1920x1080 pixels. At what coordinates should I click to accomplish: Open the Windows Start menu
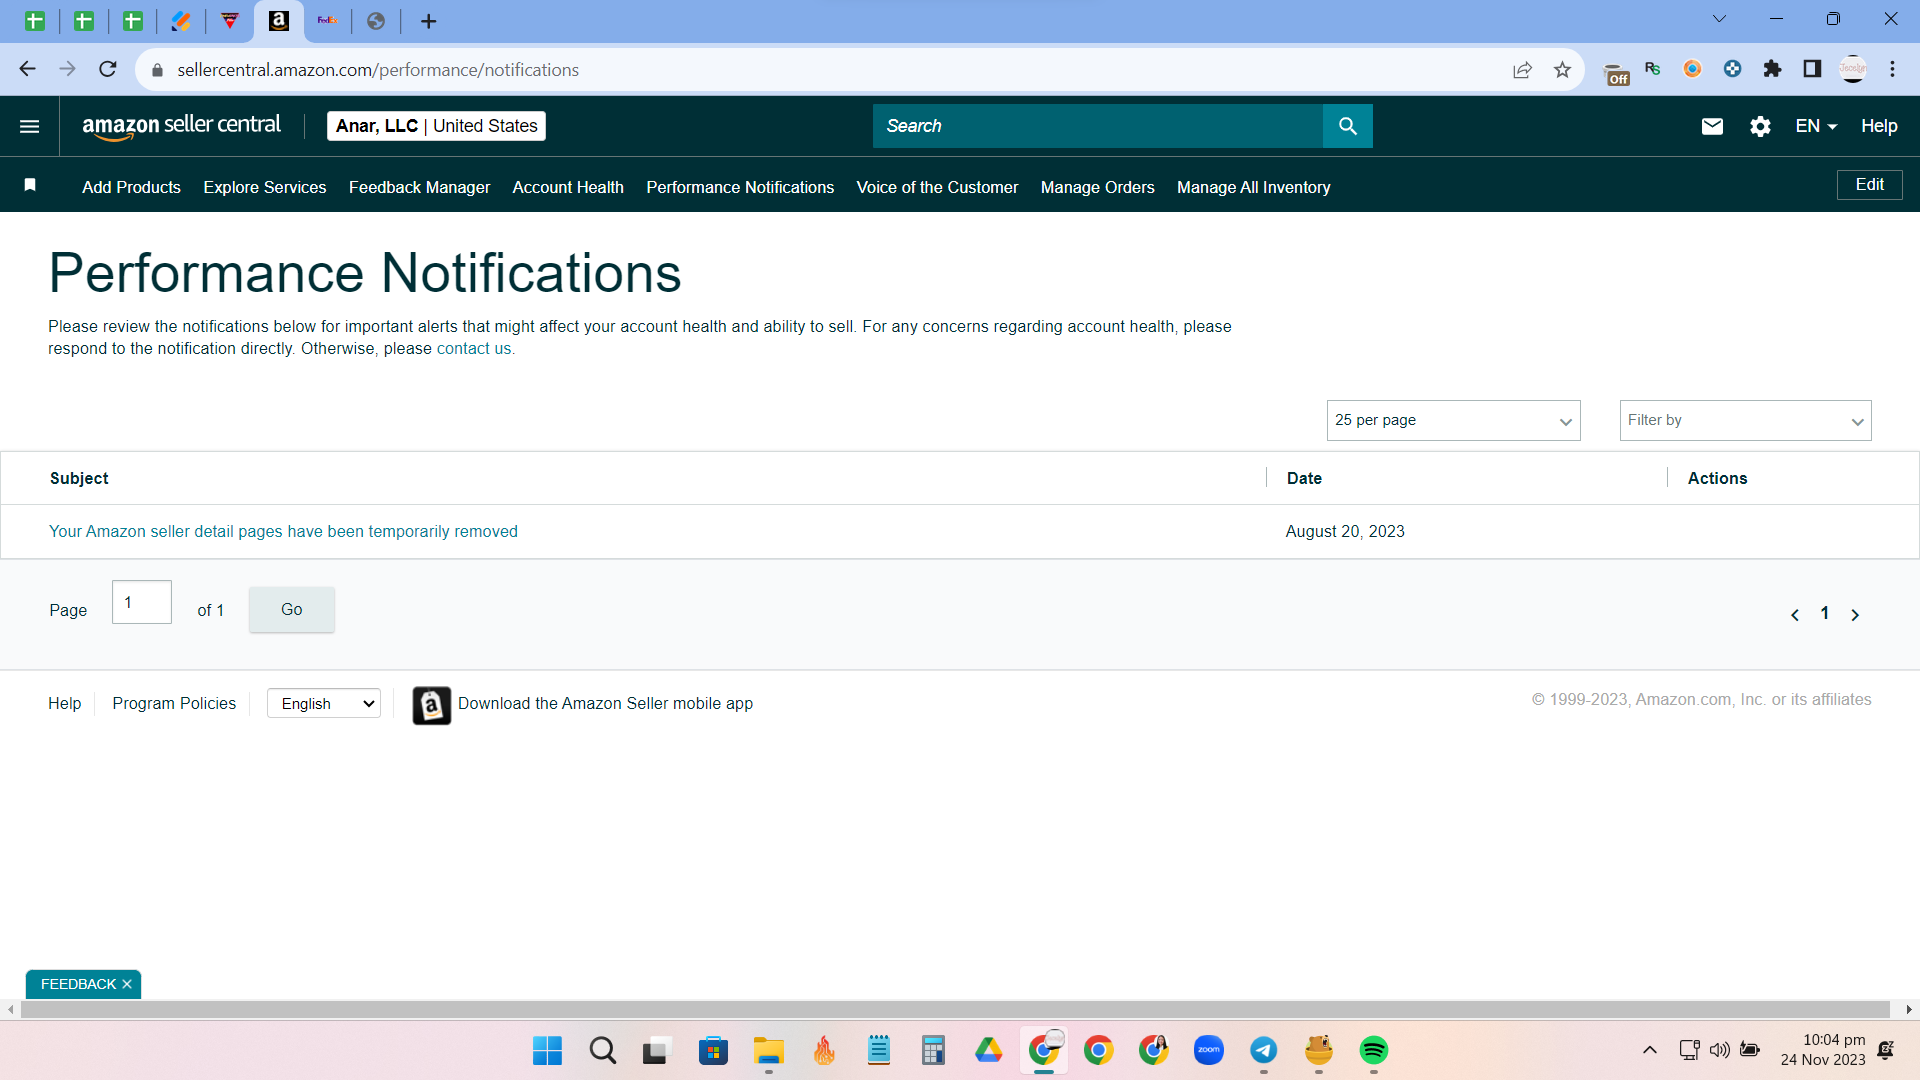(x=547, y=1050)
